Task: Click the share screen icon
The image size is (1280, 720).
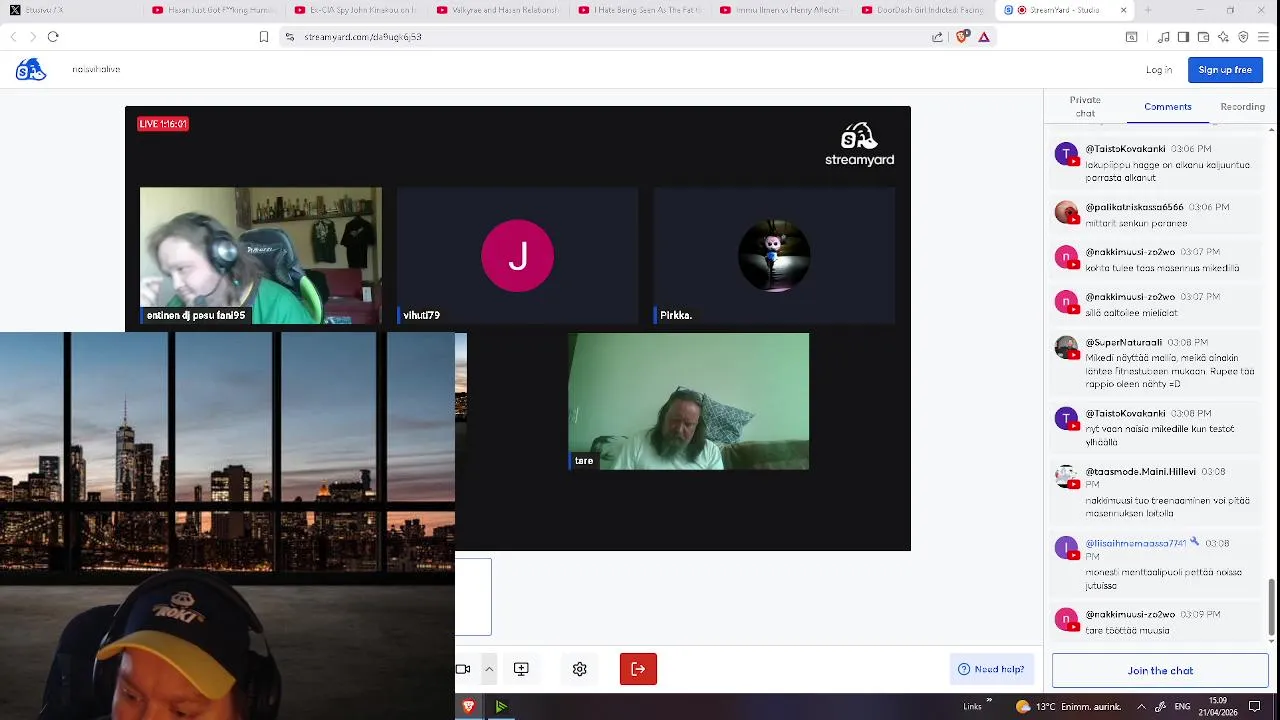Action: coord(521,669)
